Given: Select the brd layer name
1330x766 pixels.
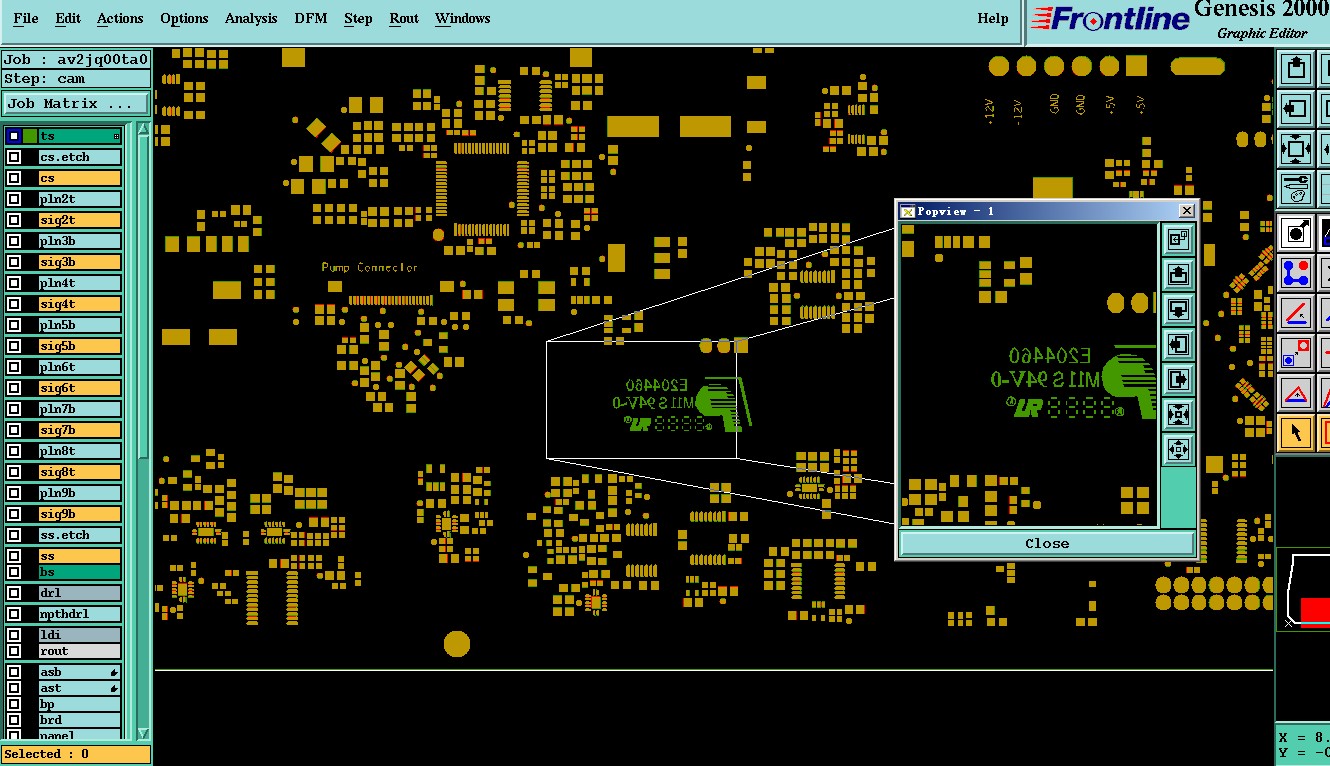Looking at the screenshot, I should pyautogui.click(x=80, y=720).
